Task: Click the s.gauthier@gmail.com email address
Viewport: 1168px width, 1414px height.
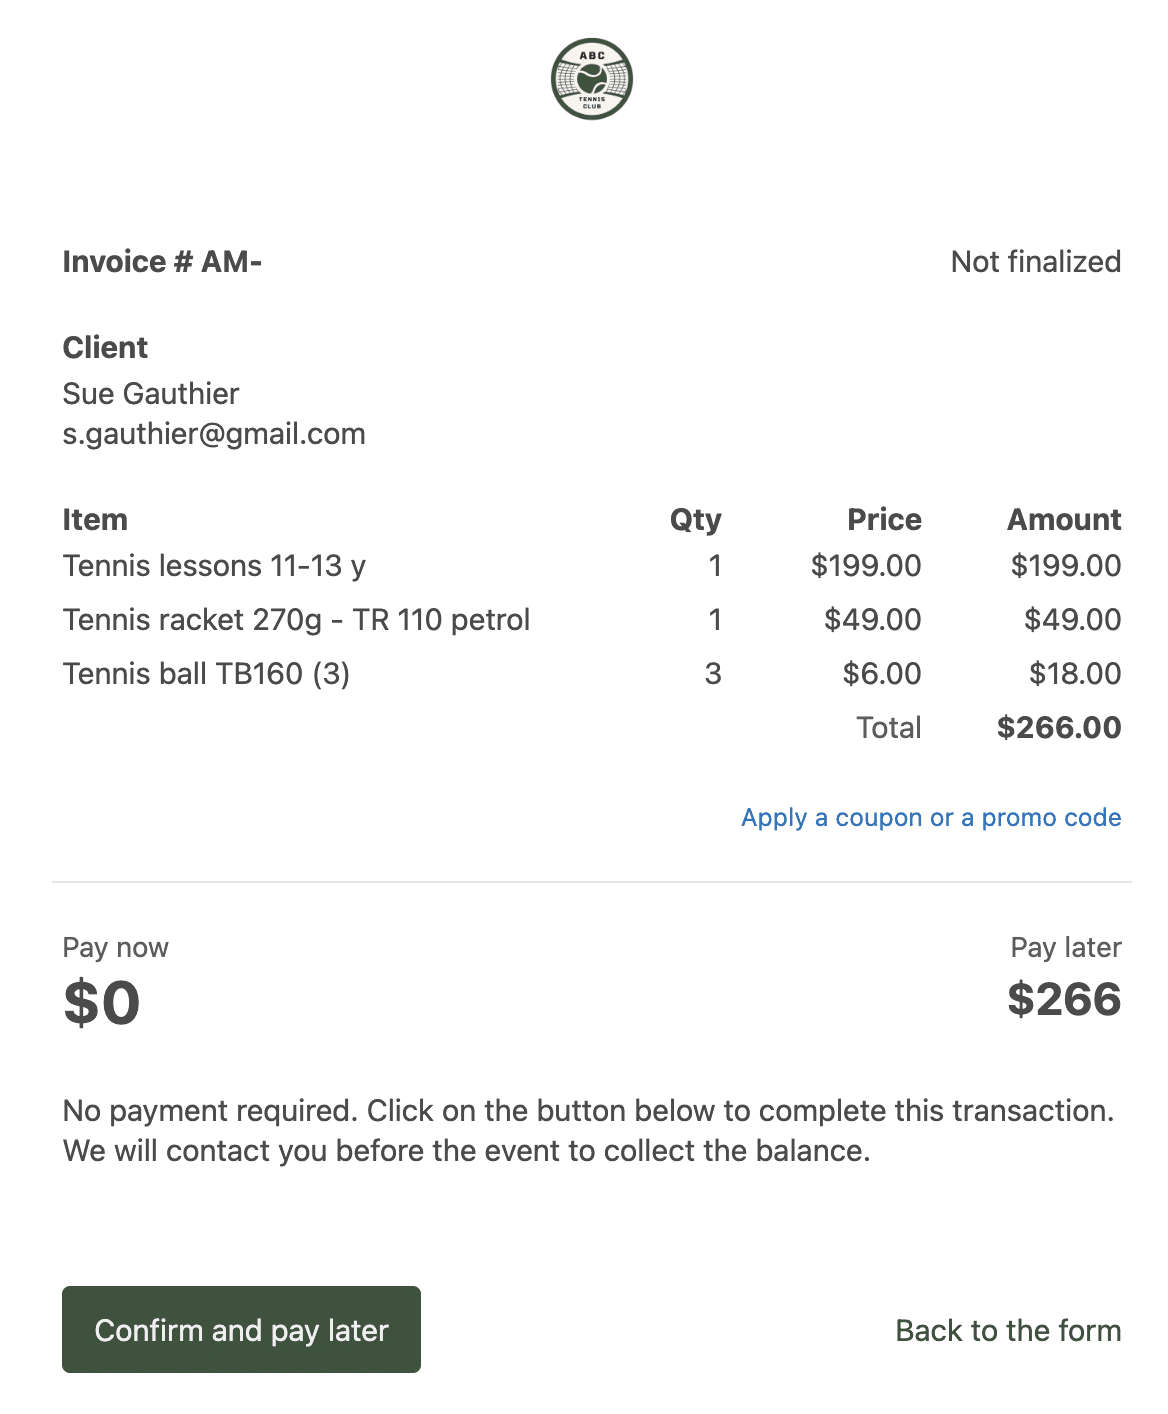Action: tap(214, 434)
